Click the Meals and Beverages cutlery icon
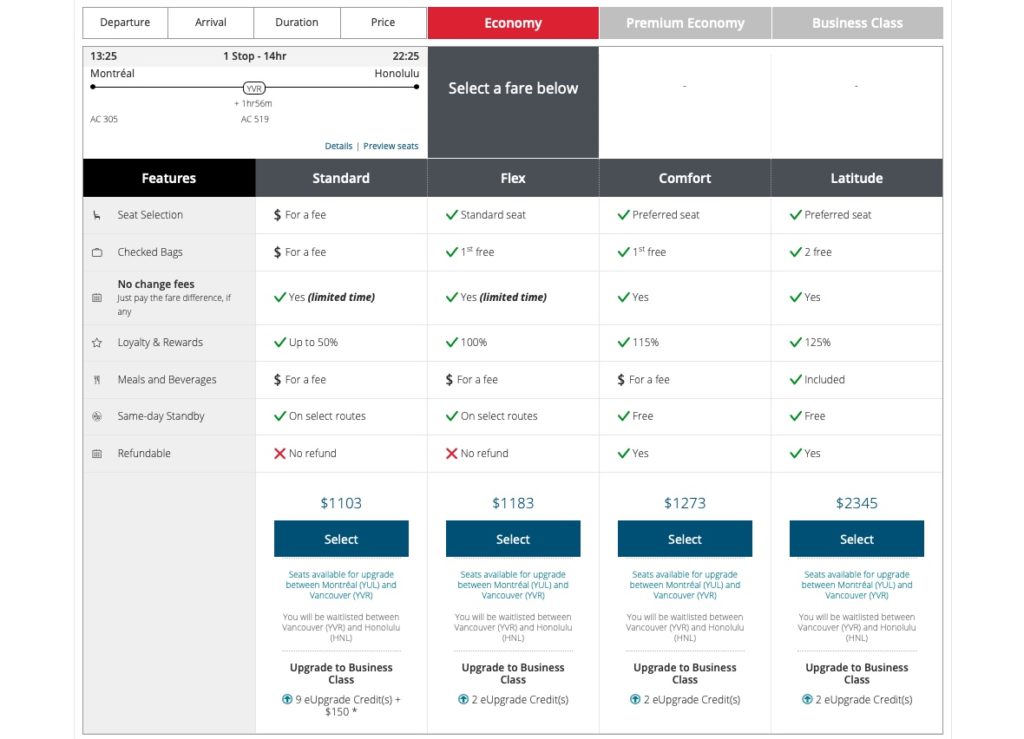 click(x=97, y=380)
